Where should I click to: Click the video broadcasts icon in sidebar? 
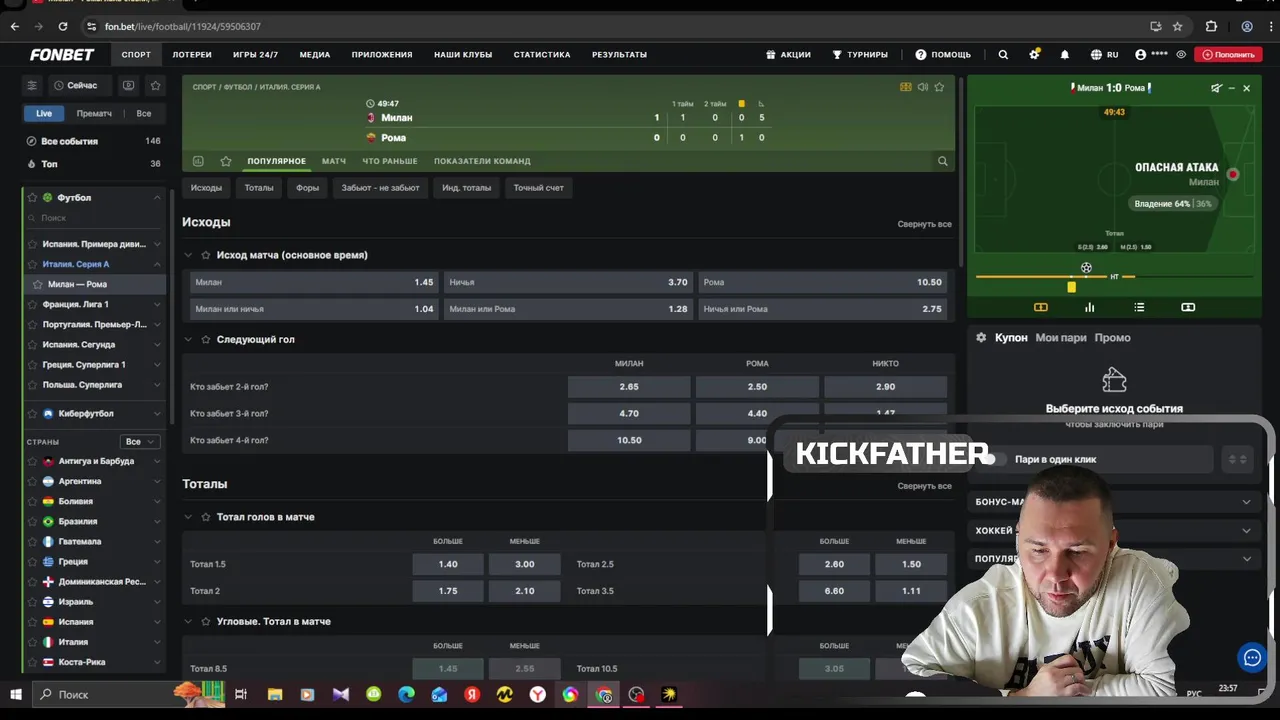[x=128, y=86]
